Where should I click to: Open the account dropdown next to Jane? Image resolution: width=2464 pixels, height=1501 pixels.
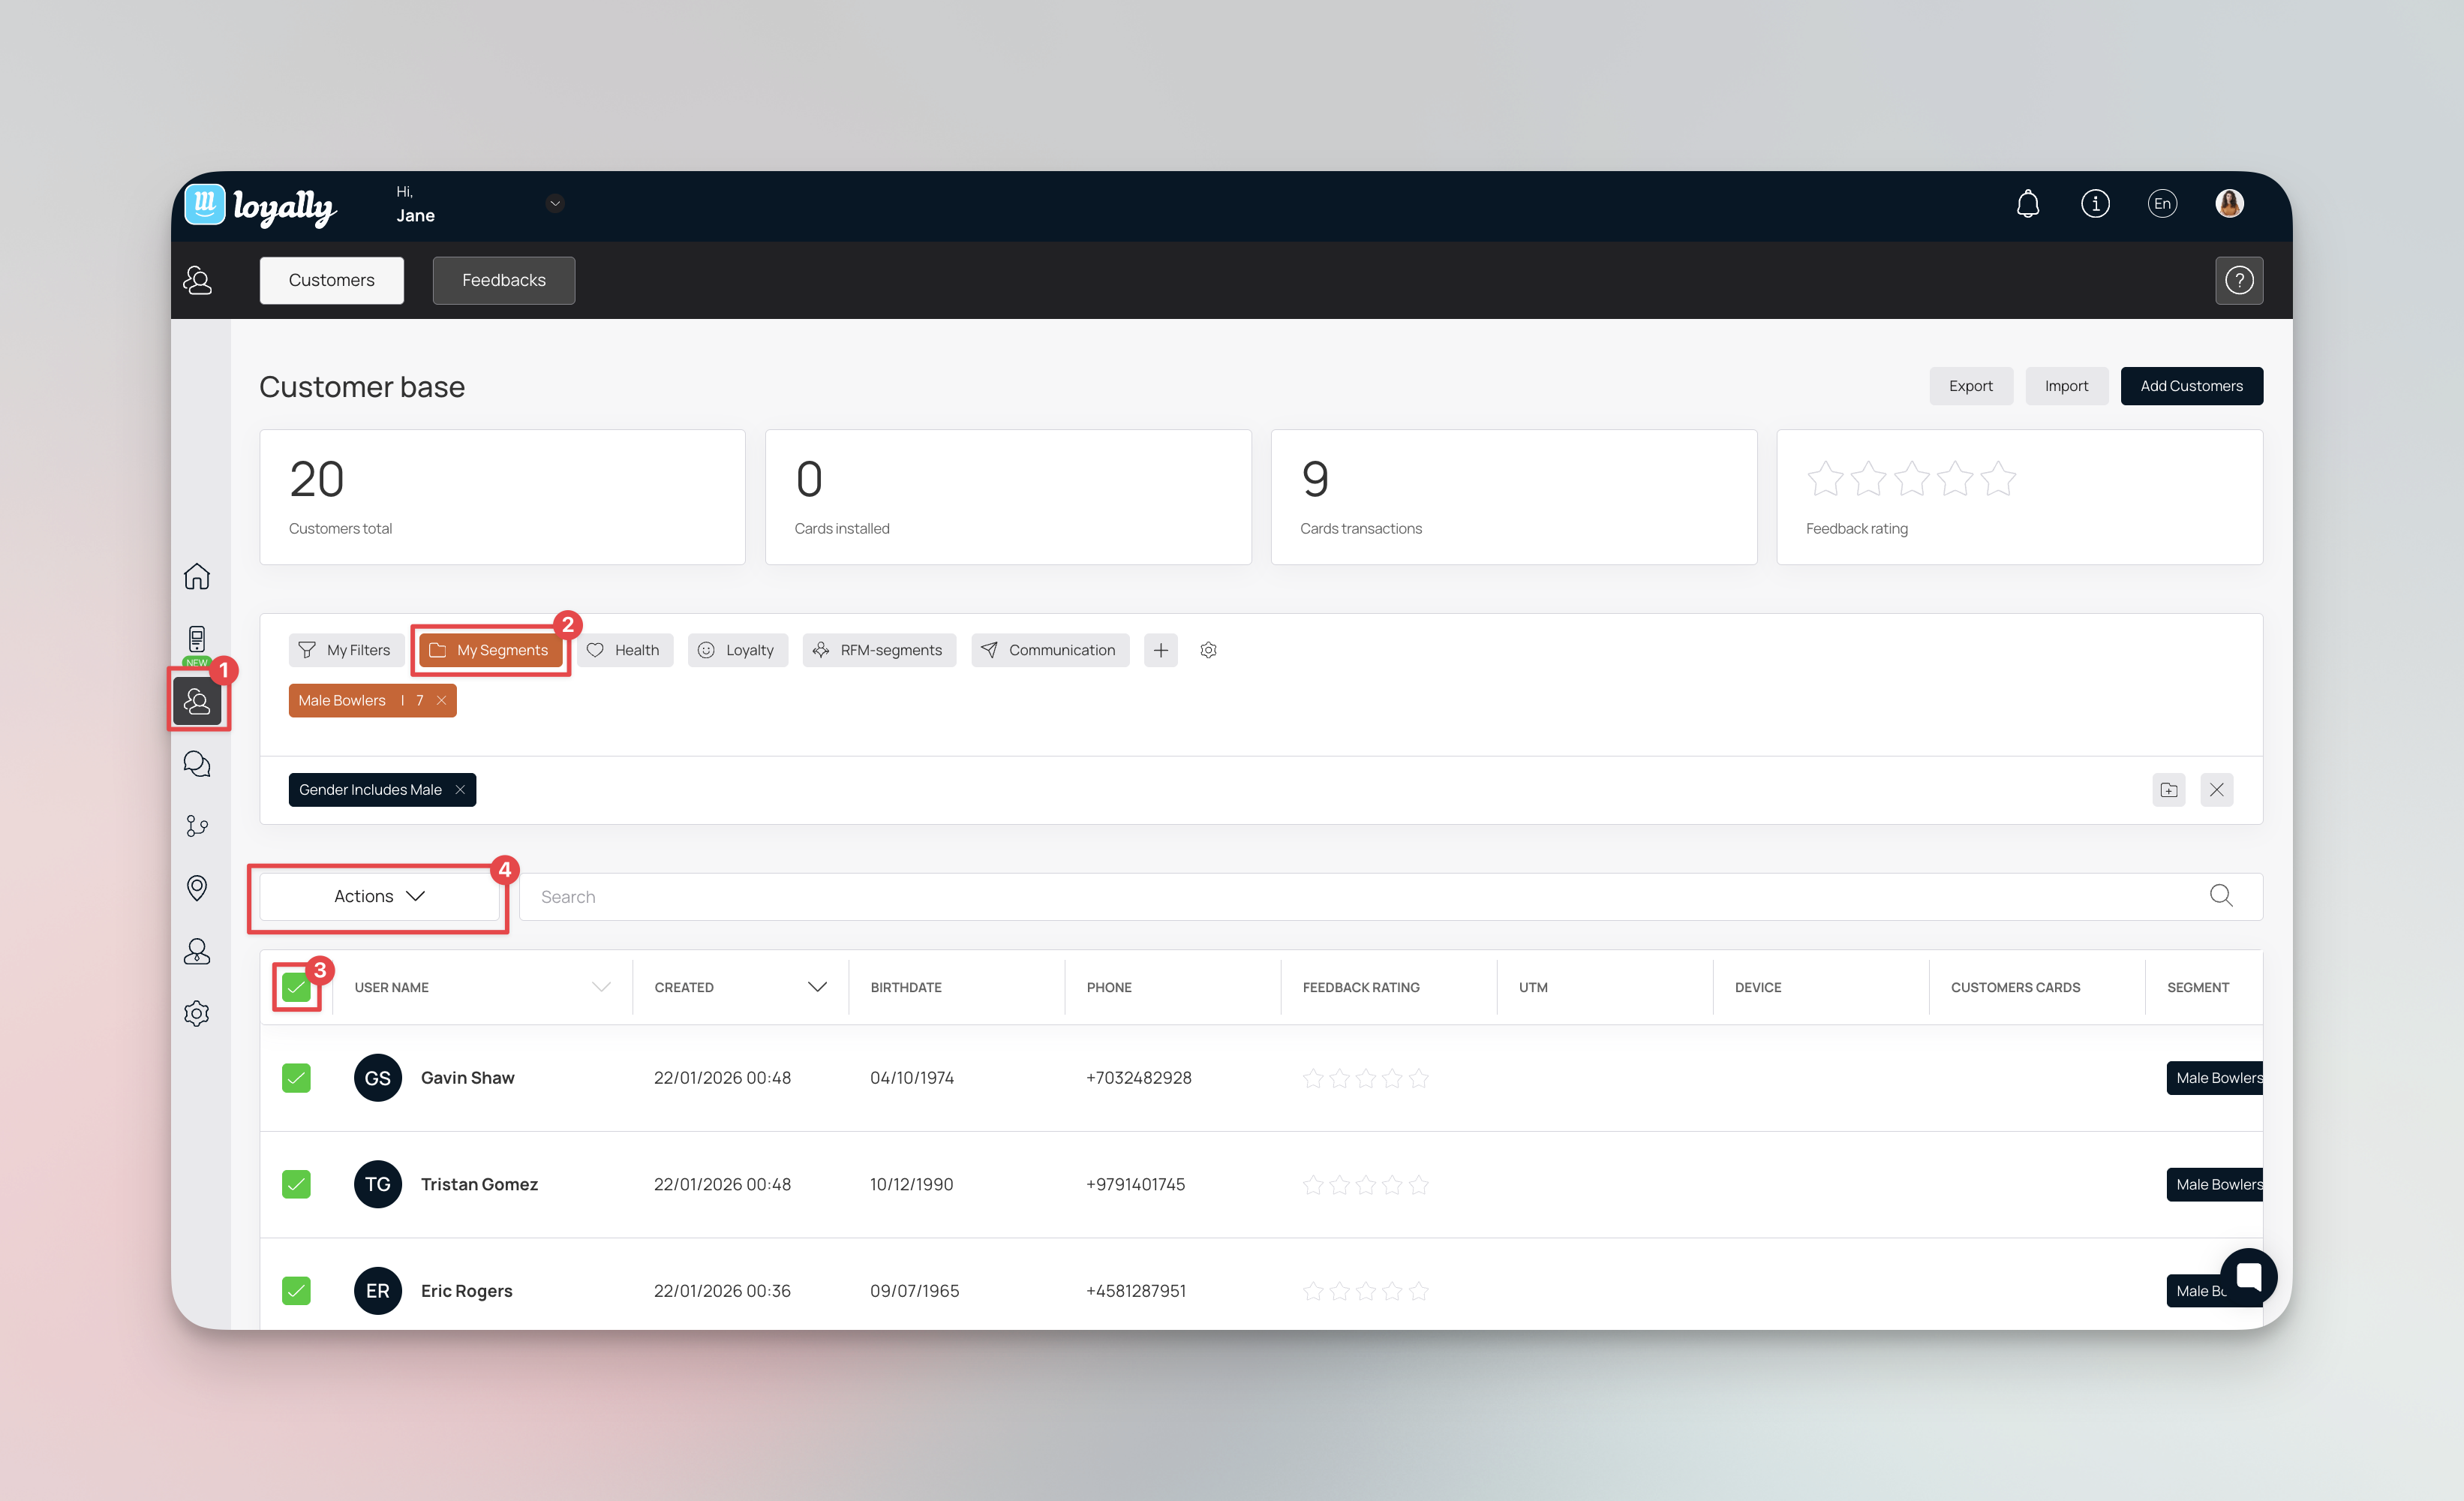555,204
